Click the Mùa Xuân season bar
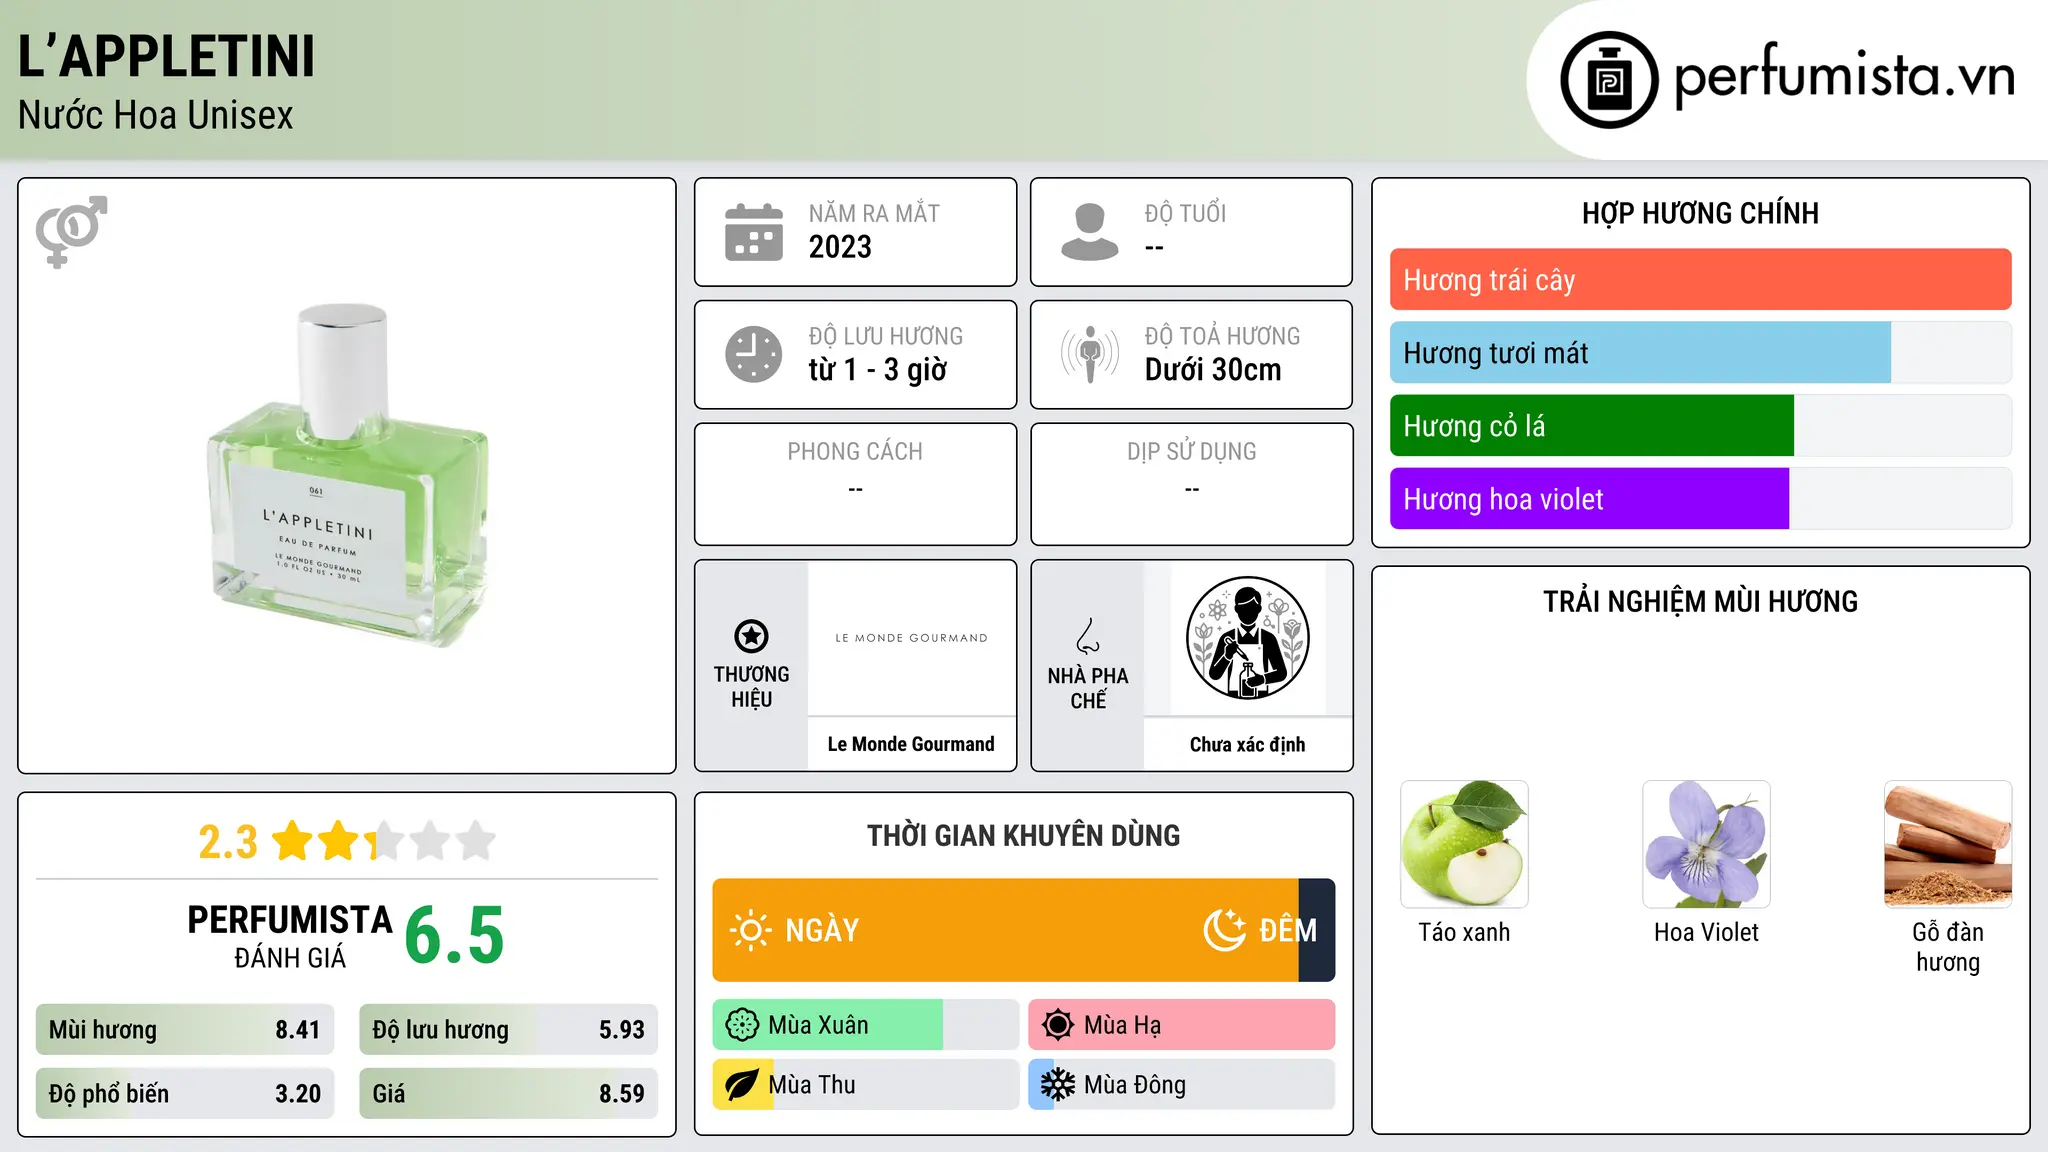 [x=865, y=1025]
